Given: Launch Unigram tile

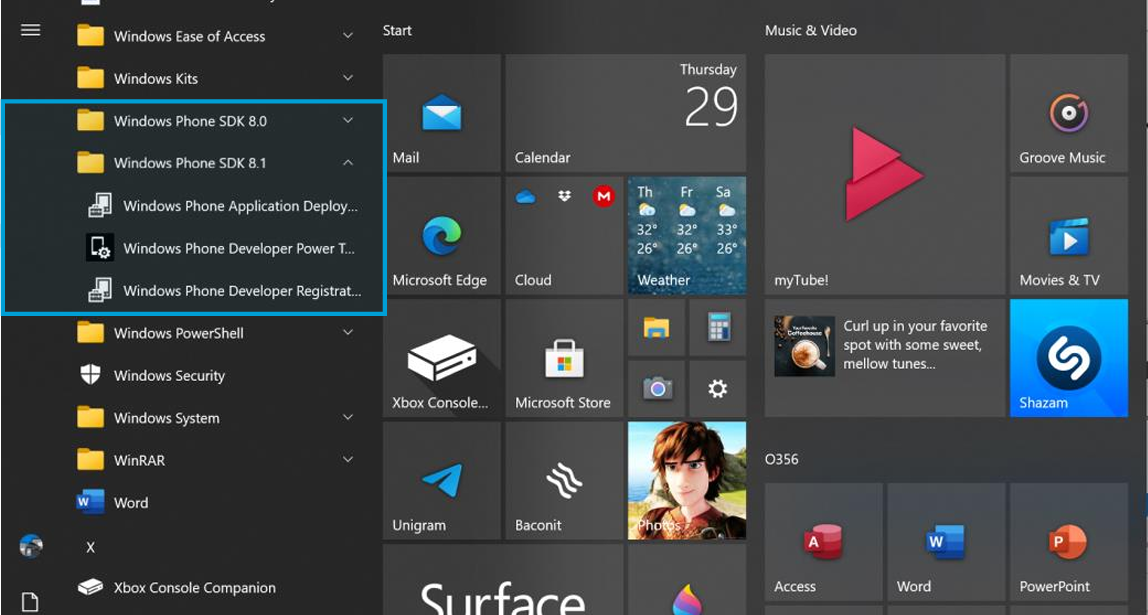Looking at the screenshot, I should click(x=441, y=481).
